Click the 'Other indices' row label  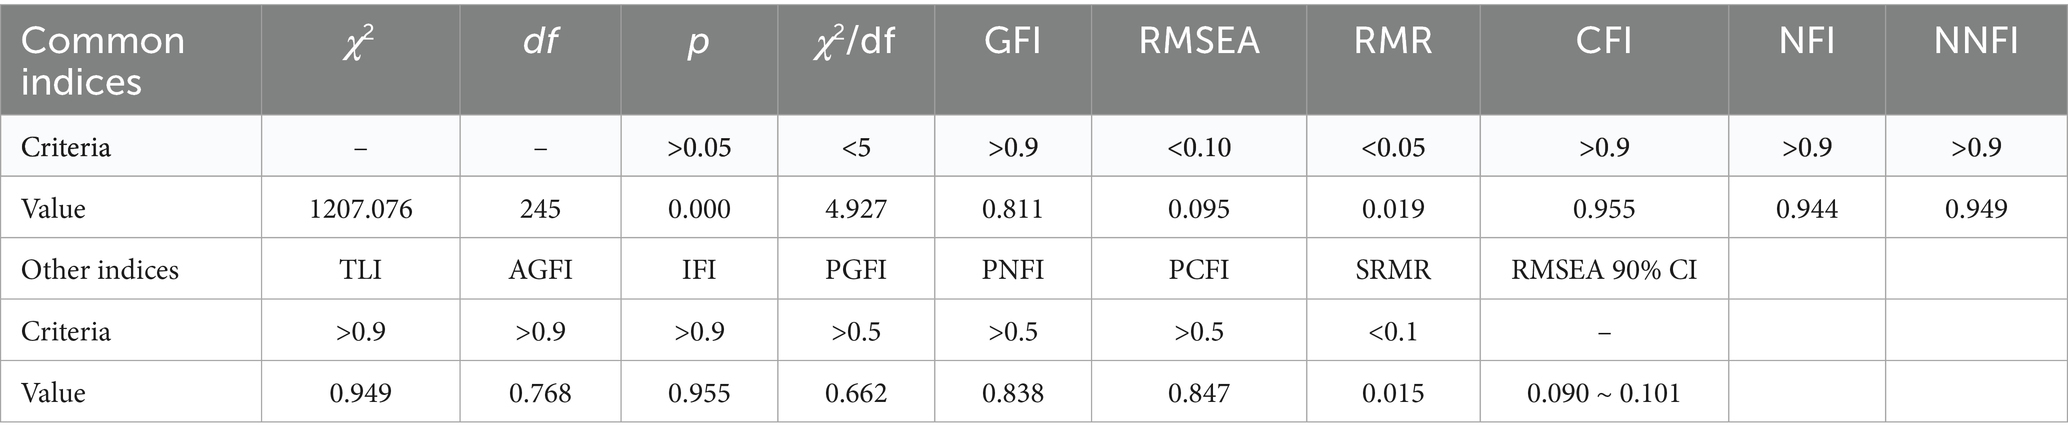click(x=100, y=270)
